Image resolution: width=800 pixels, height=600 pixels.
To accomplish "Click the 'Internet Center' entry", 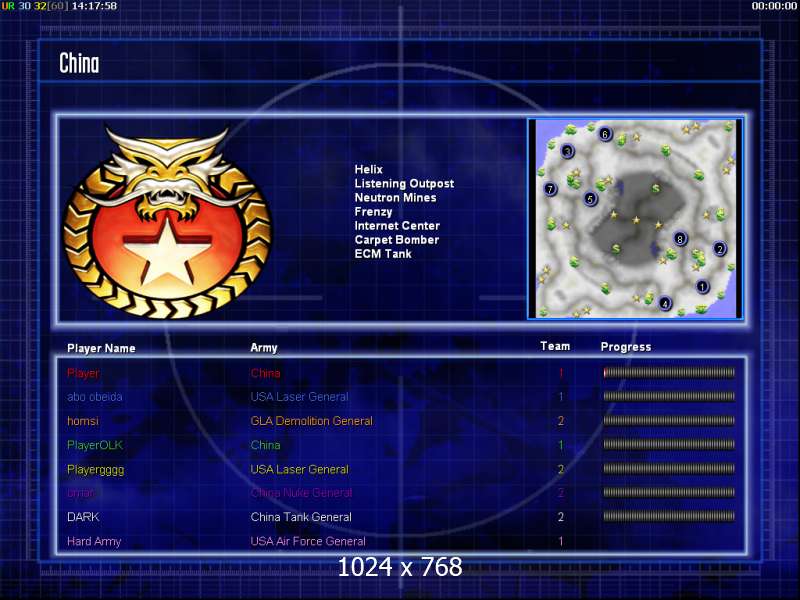I will pos(397,226).
